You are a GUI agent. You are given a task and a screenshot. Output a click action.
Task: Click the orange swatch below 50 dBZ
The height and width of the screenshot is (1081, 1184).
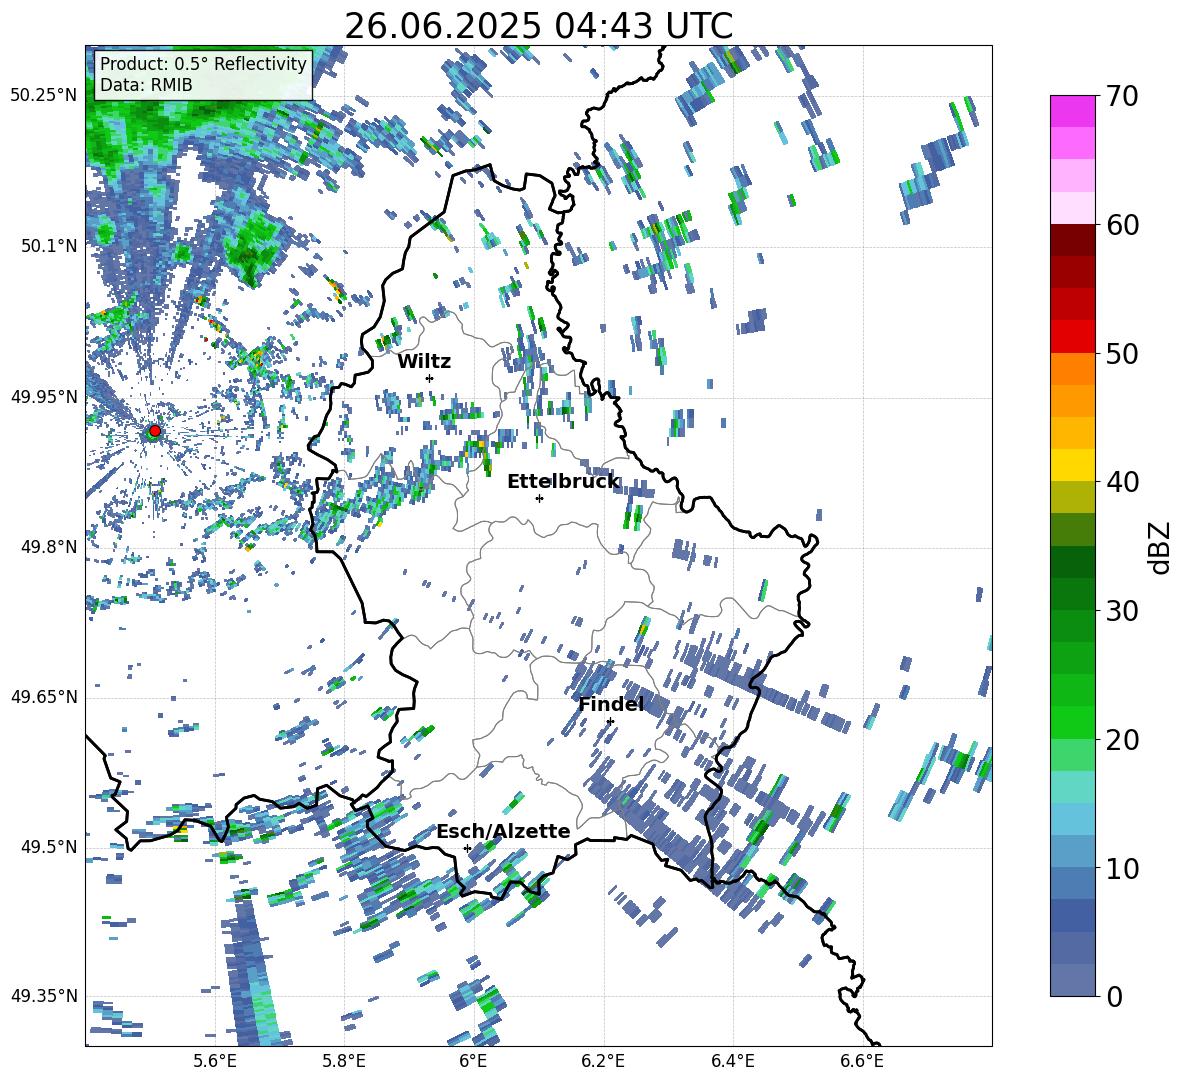(1072, 369)
